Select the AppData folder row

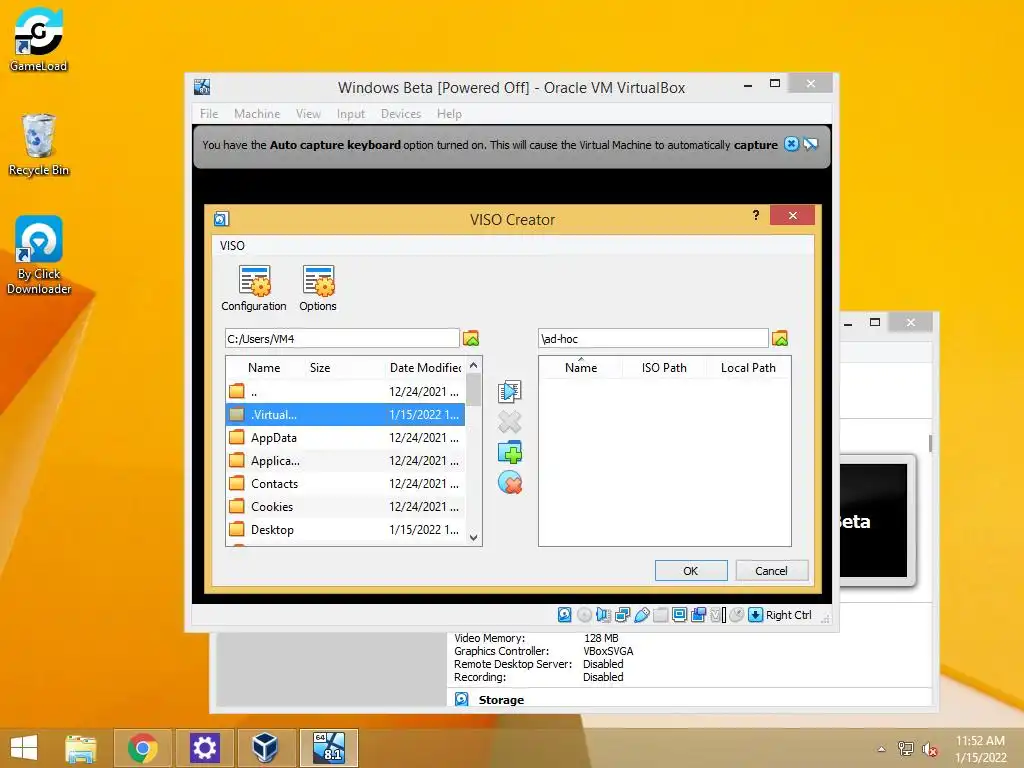coord(345,438)
